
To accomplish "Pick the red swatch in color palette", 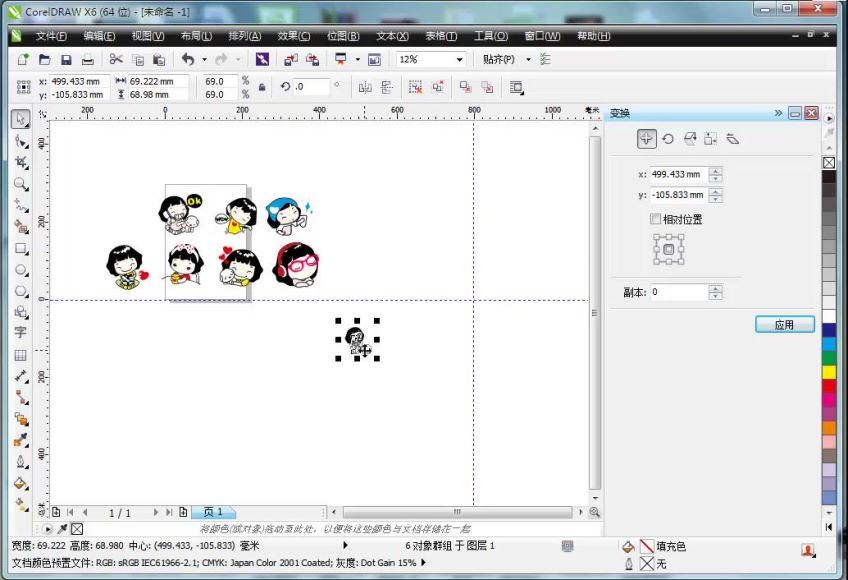I will (x=829, y=386).
